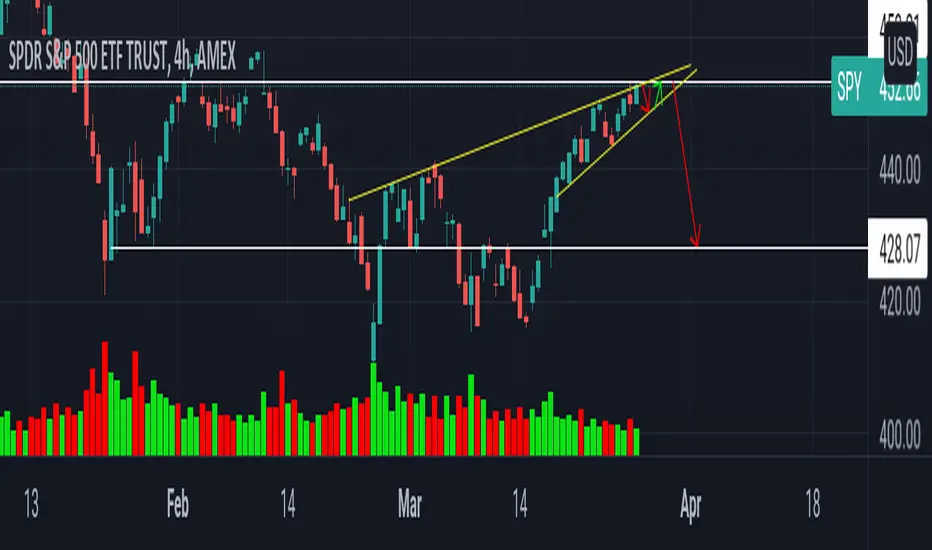Click the Feb date axis label
This screenshot has height=550, width=932.
click(178, 504)
